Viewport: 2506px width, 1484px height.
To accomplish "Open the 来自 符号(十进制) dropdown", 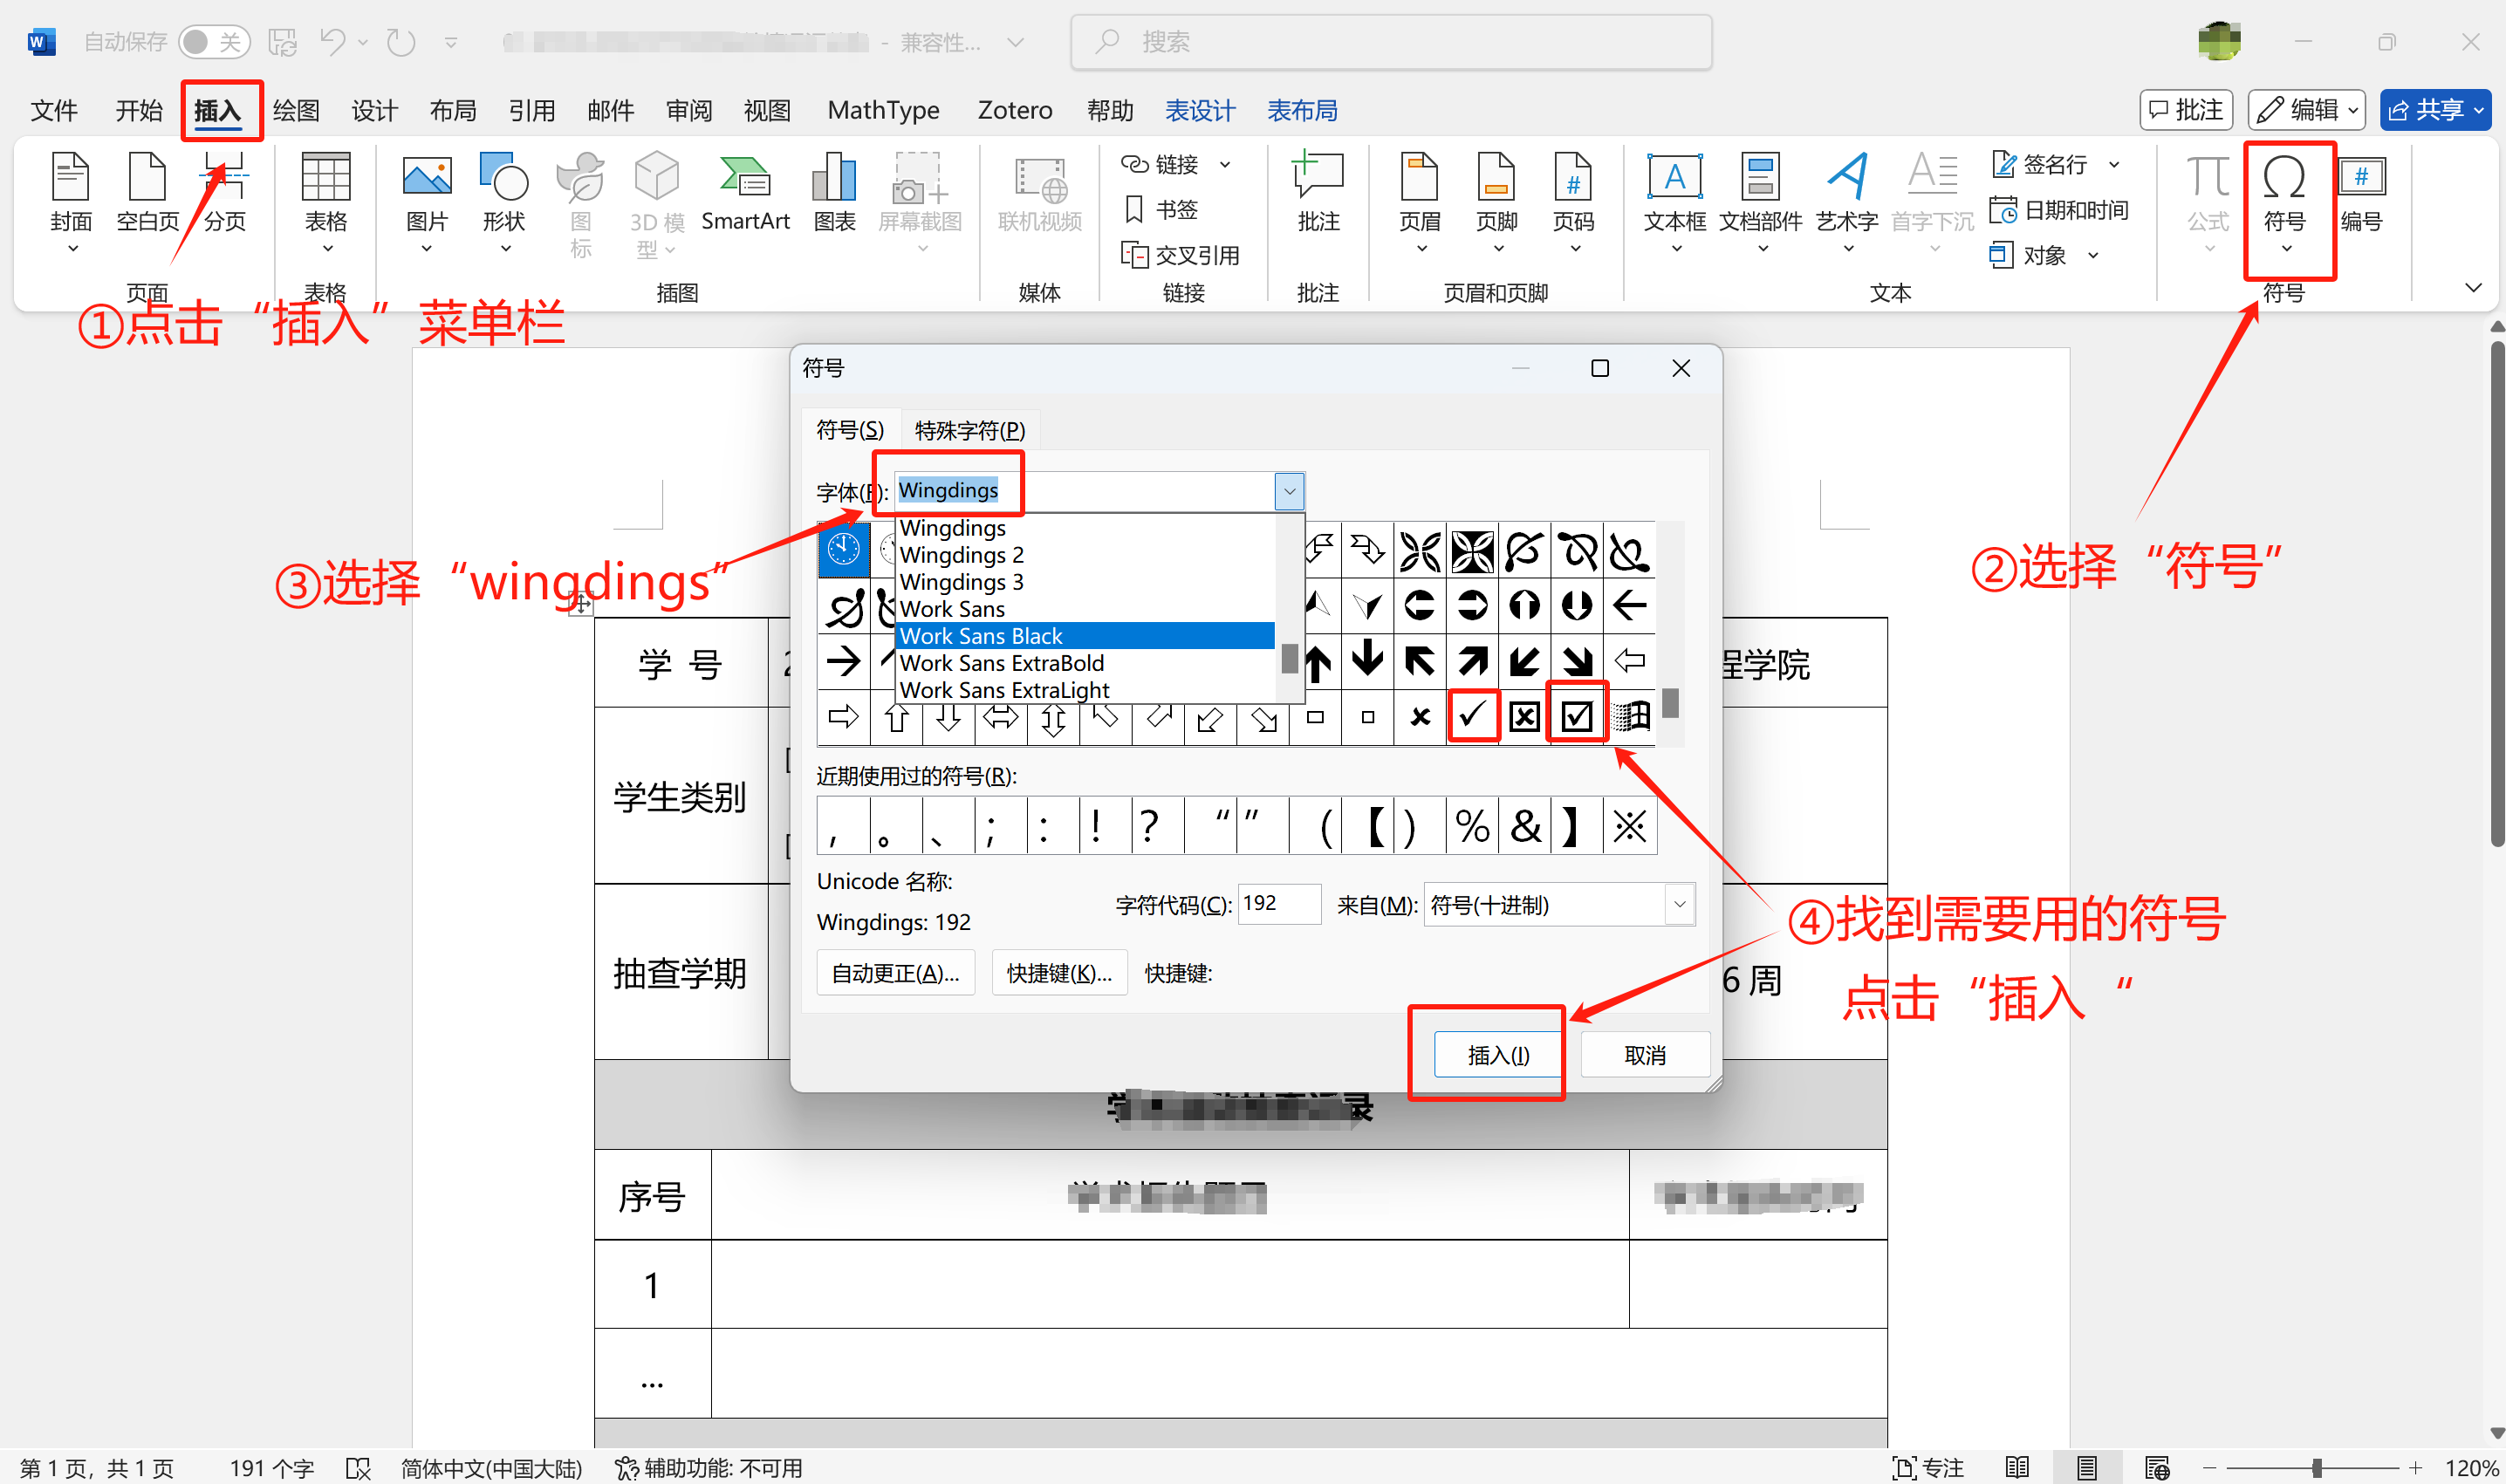I will click(1679, 904).
